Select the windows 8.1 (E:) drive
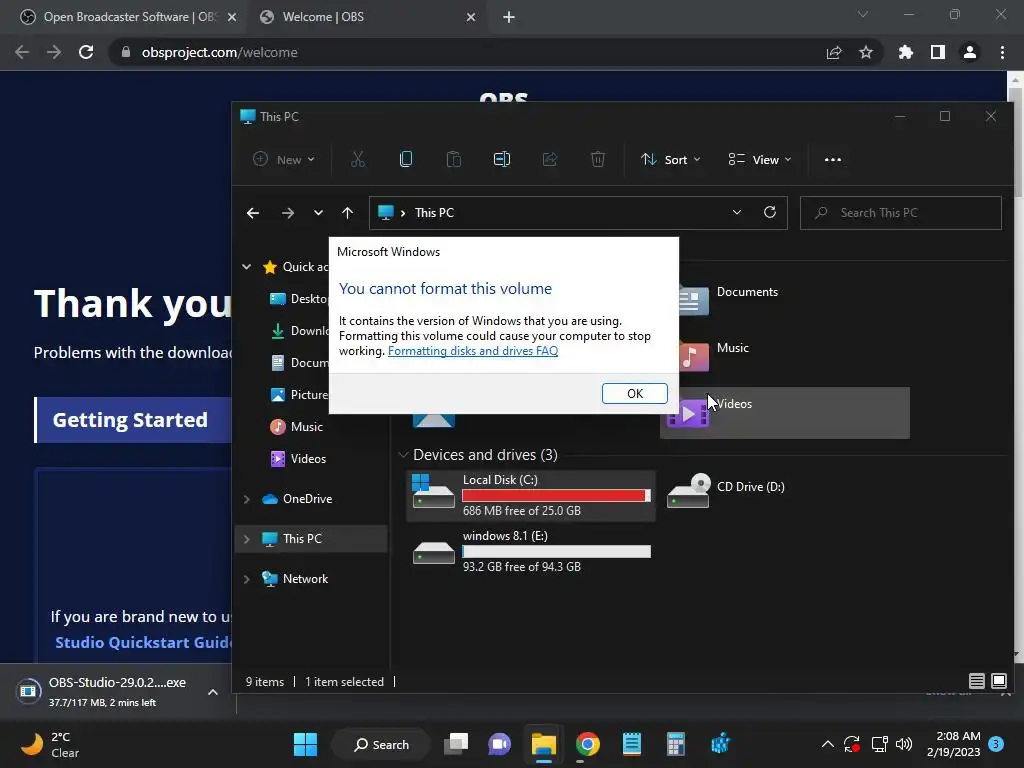 (x=530, y=551)
